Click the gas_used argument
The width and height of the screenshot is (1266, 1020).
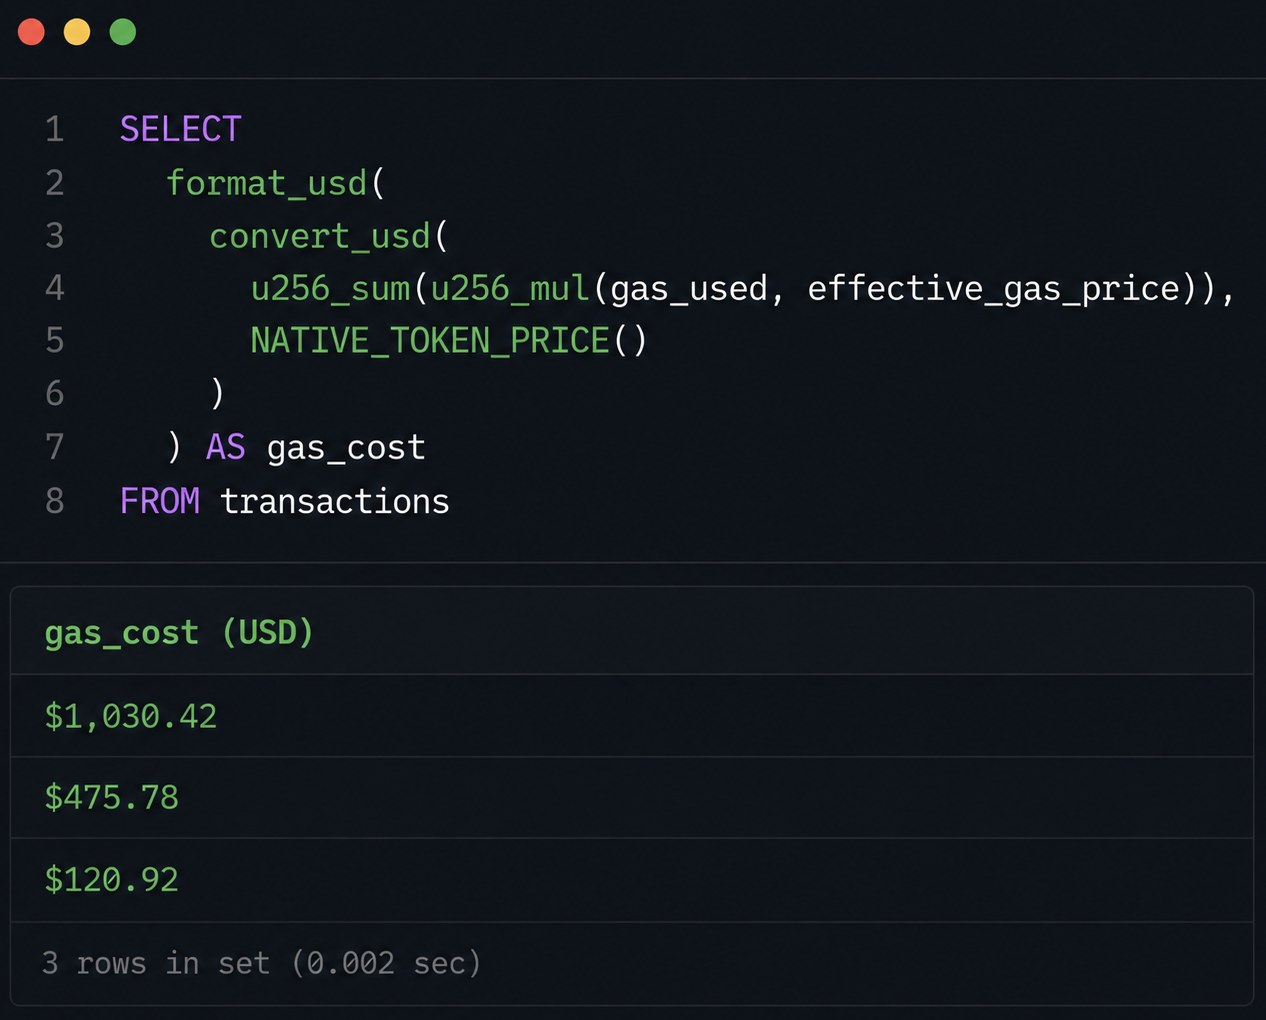(689, 289)
